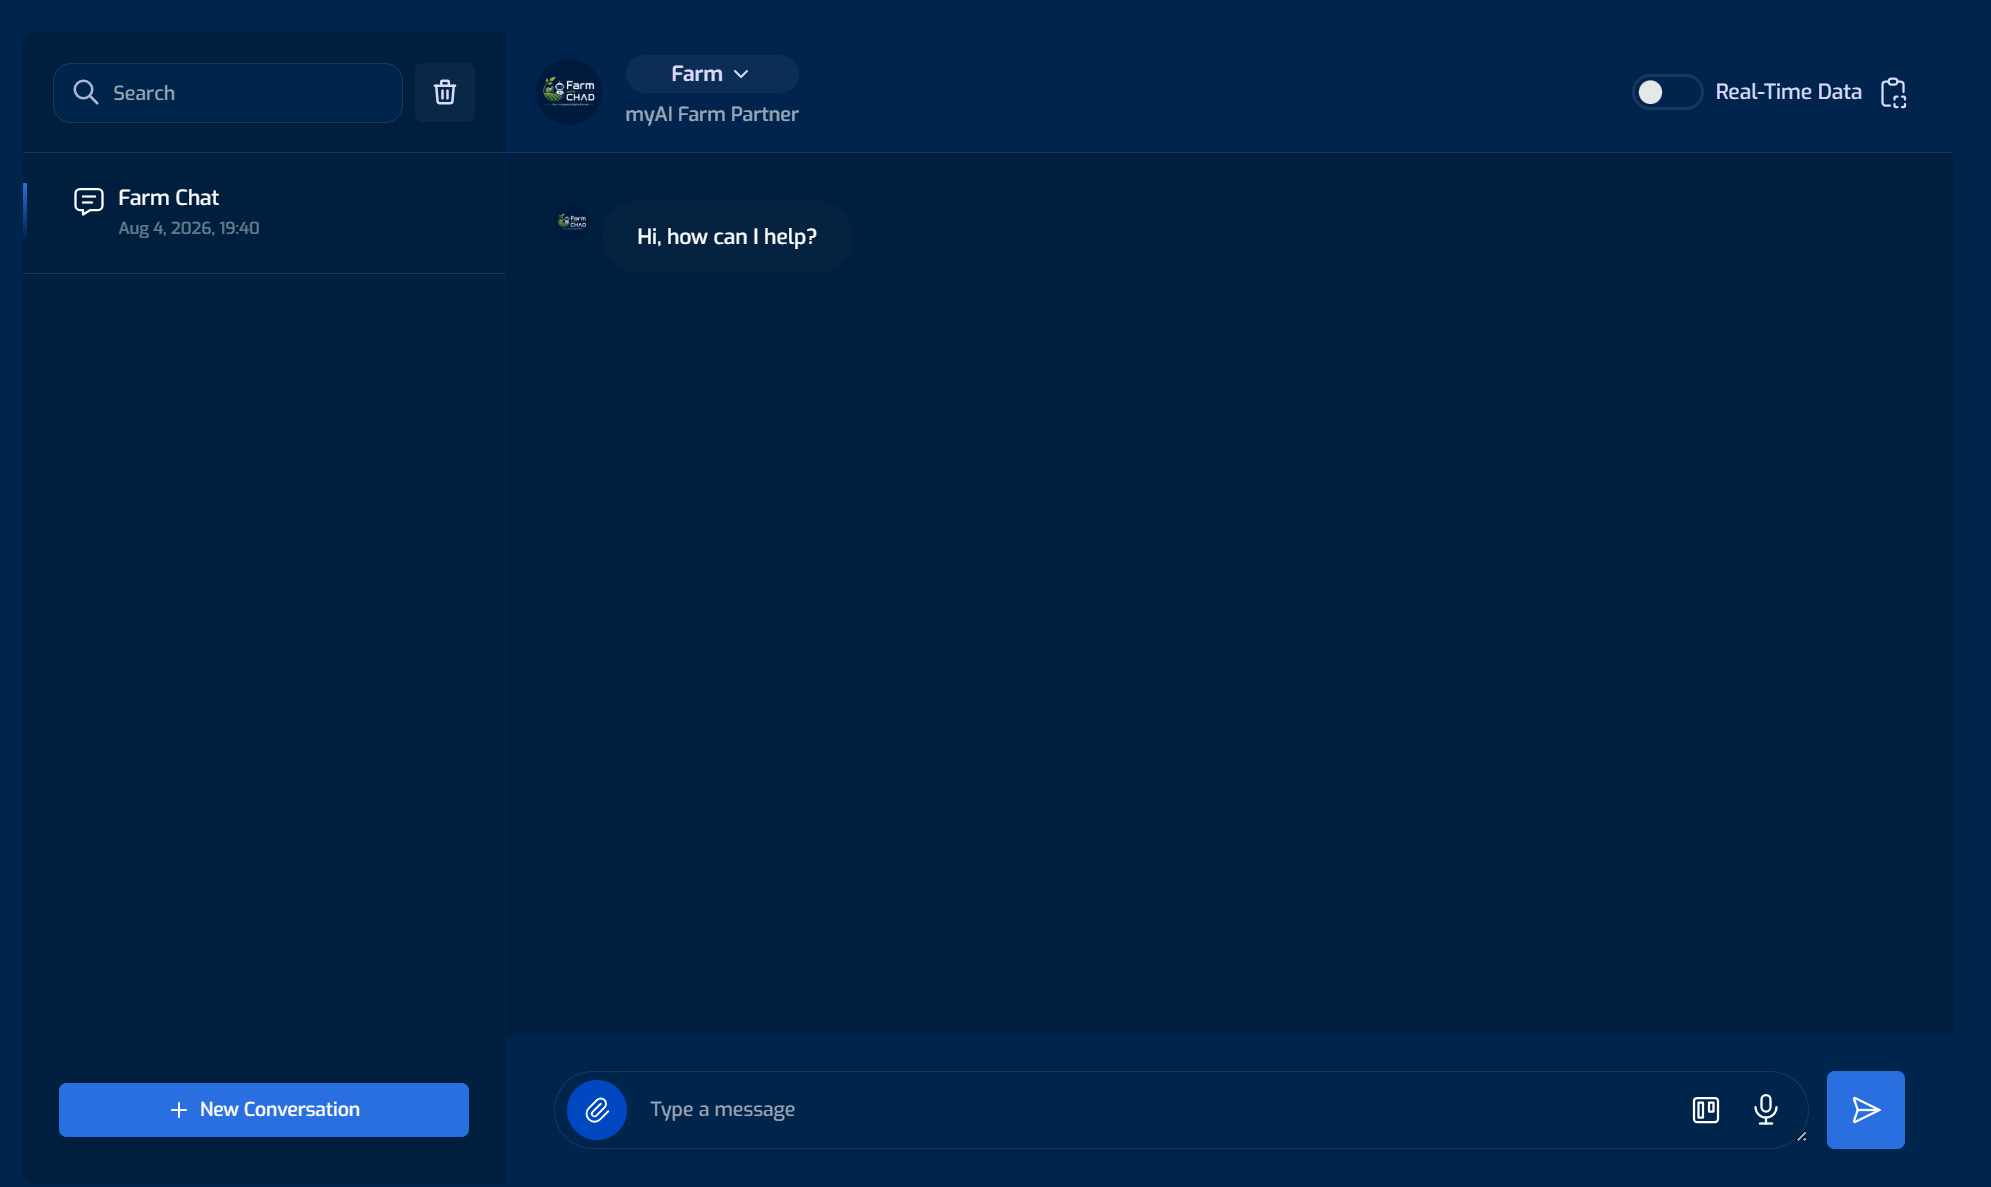Open the Farm dropdown selector
Screen dimensions: 1991x1187
point(711,74)
